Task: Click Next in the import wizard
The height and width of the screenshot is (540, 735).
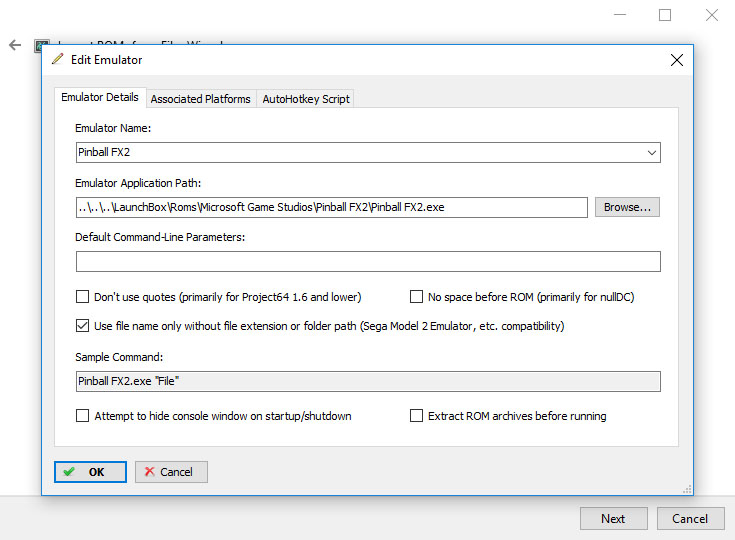Action: [x=614, y=518]
